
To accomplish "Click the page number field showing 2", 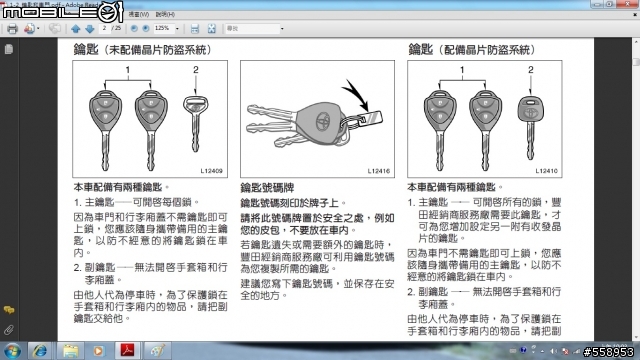I will click(x=104, y=28).
